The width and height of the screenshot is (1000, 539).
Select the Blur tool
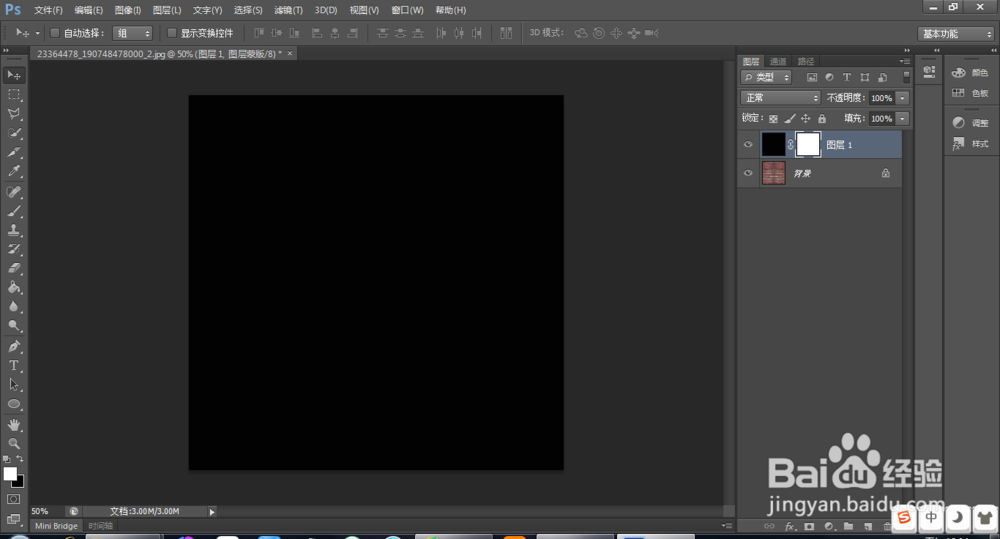tap(13, 306)
